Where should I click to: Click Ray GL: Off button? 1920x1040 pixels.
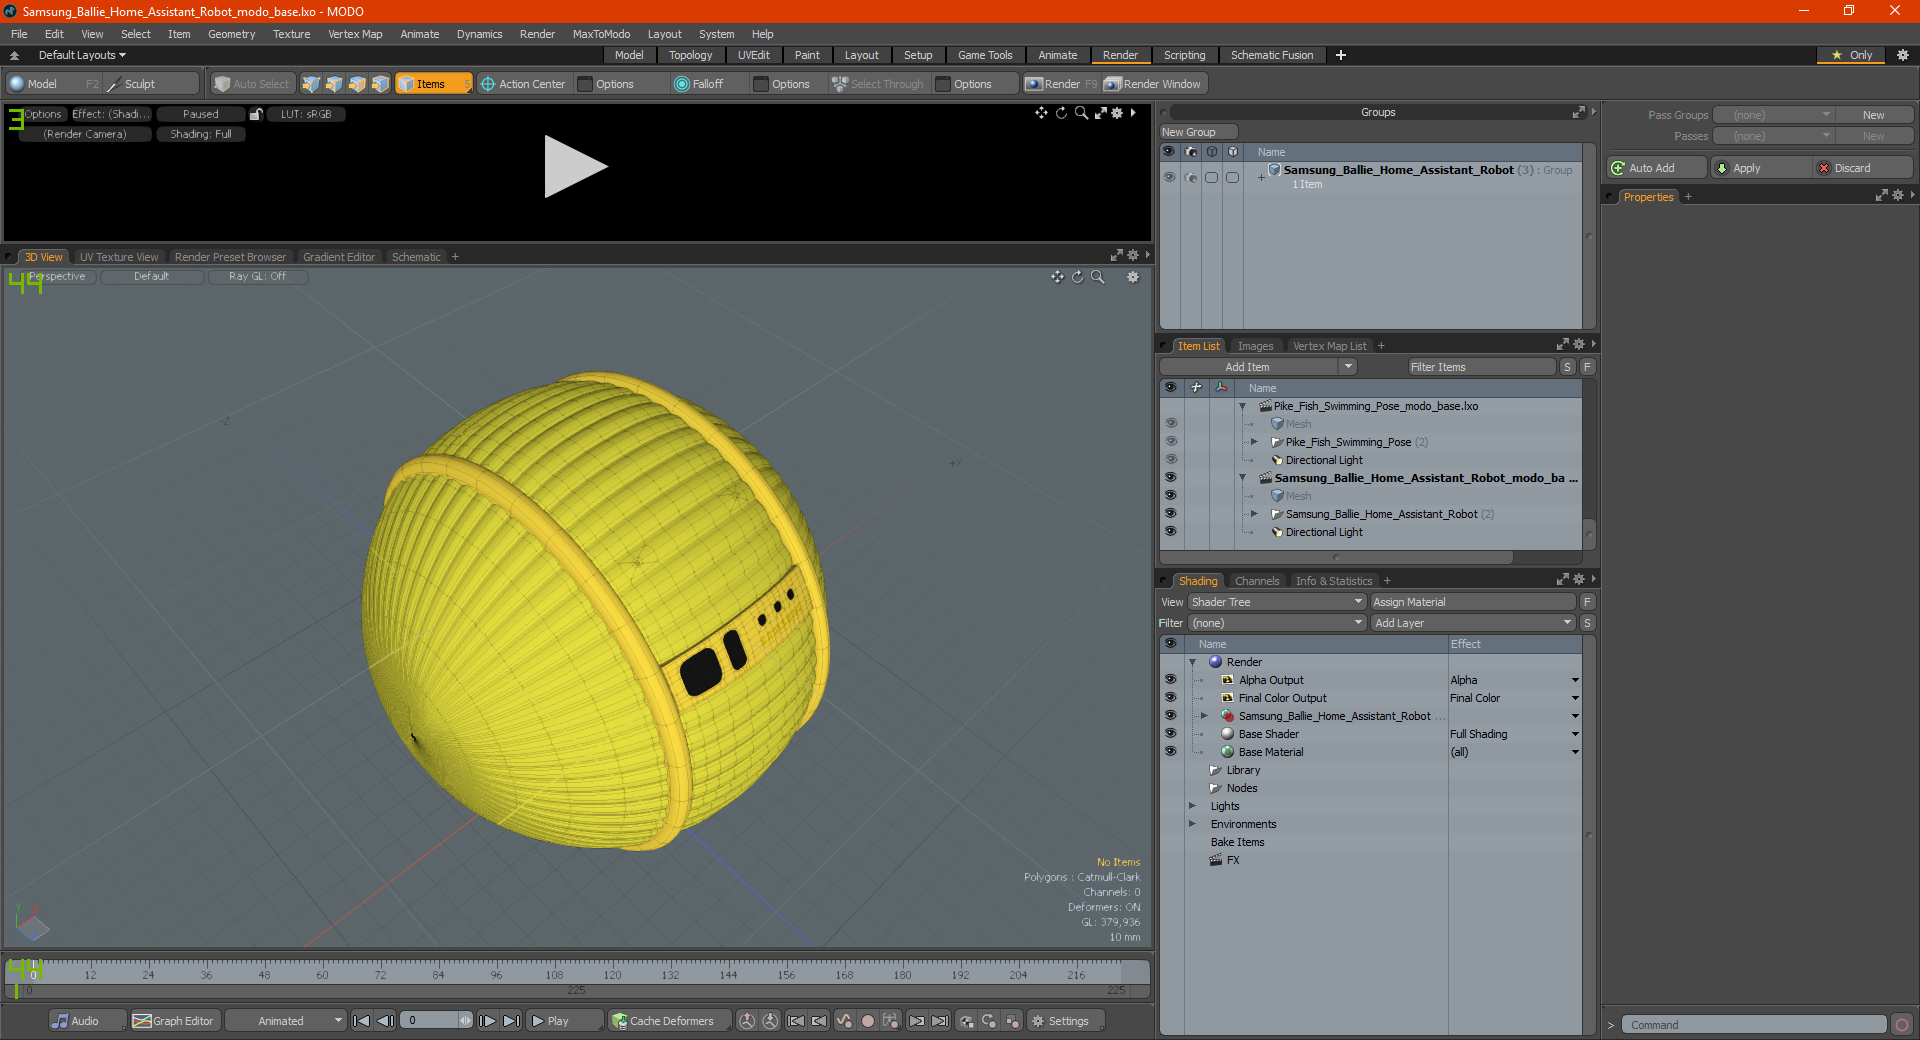tap(257, 277)
